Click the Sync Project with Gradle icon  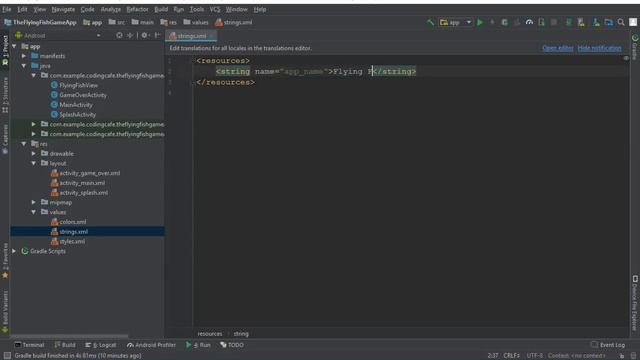(569, 22)
